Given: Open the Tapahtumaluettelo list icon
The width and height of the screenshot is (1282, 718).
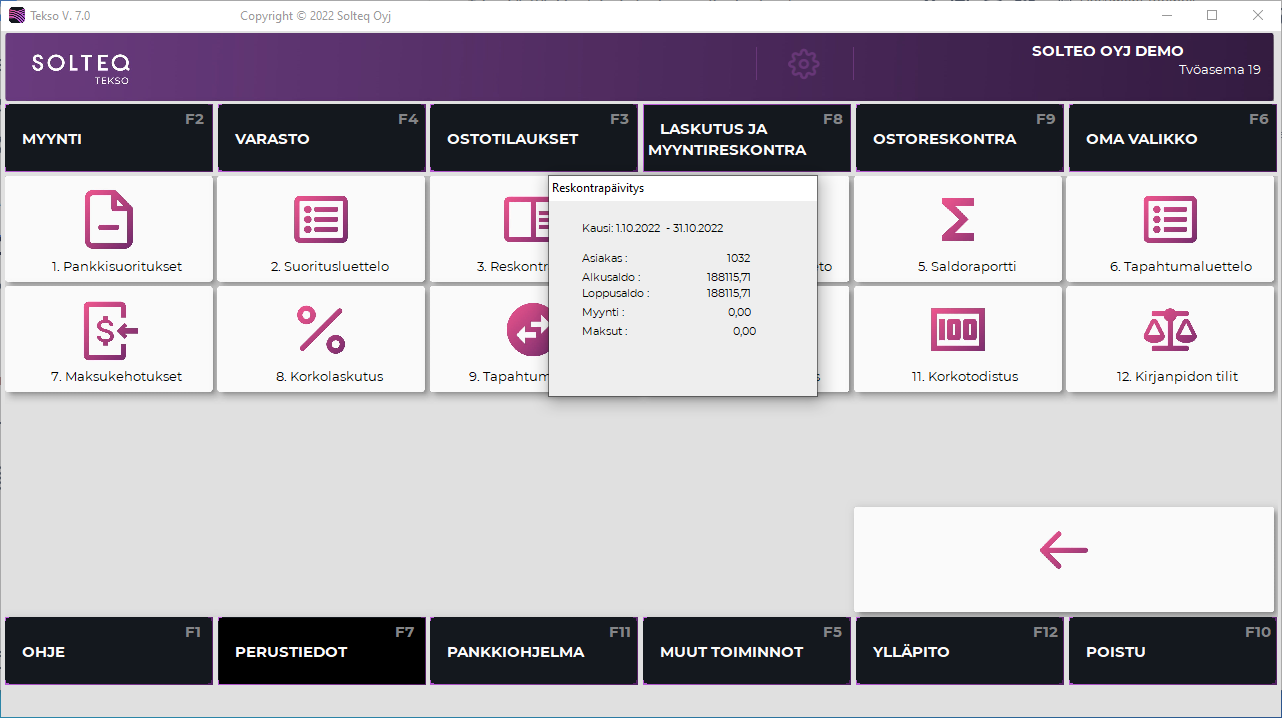Looking at the screenshot, I should pyautogui.click(x=1170, y=219).
